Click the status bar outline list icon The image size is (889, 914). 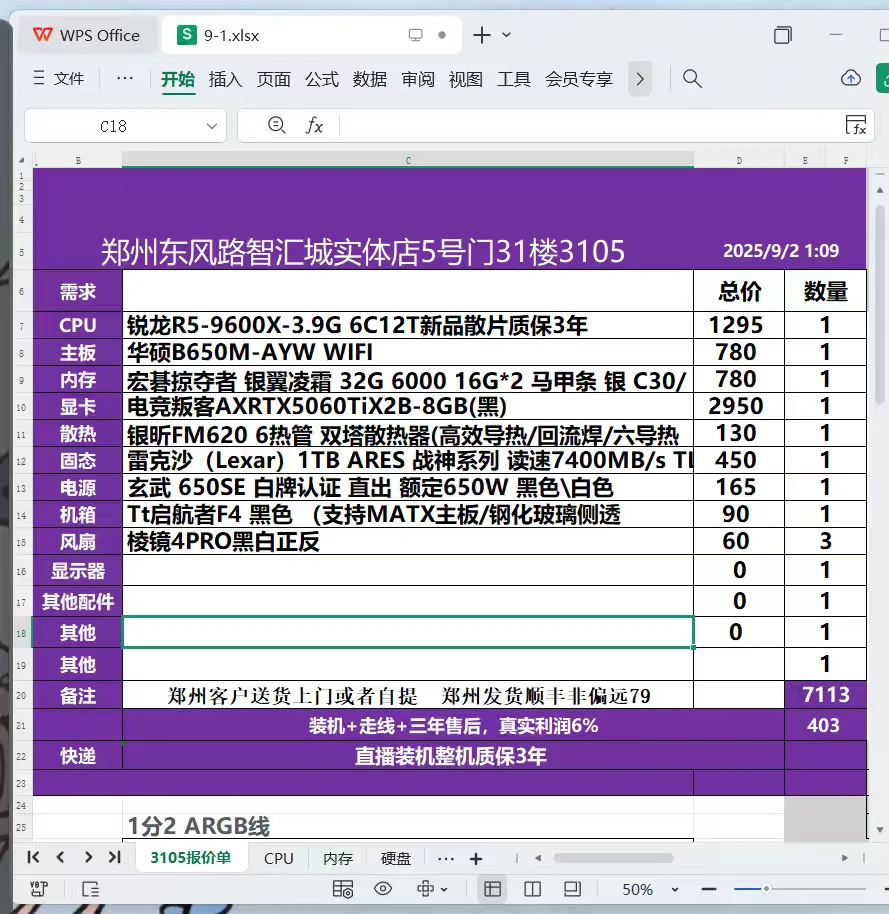90,889
